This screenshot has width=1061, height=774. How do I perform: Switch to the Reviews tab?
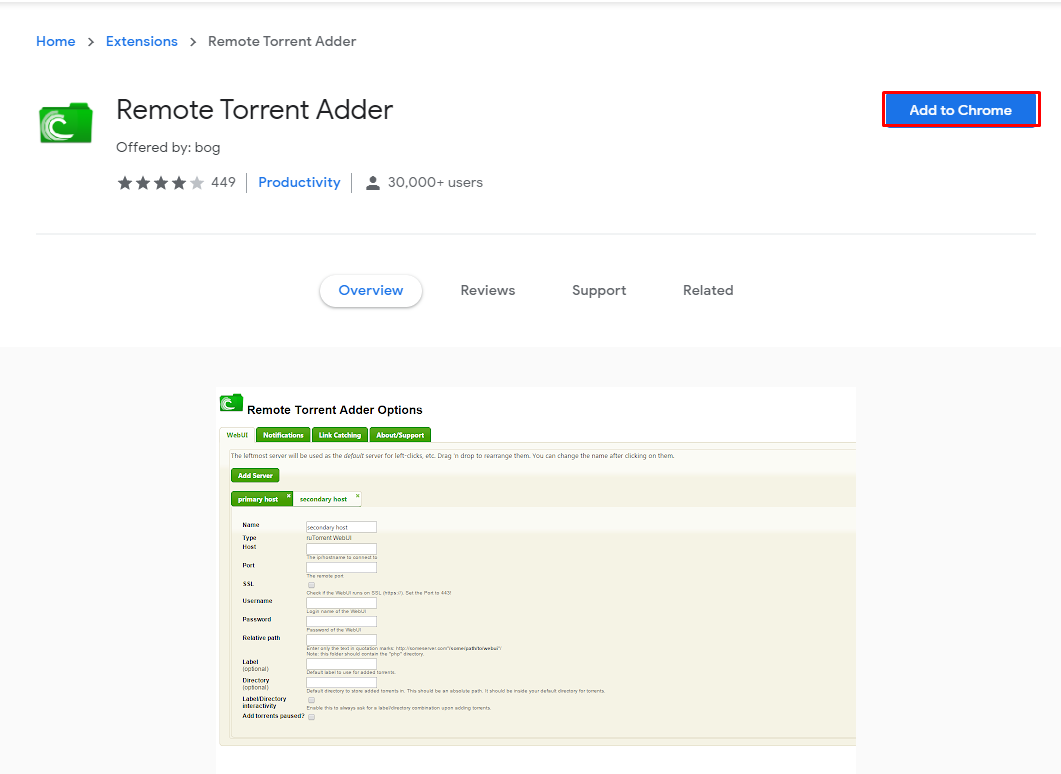487,290
